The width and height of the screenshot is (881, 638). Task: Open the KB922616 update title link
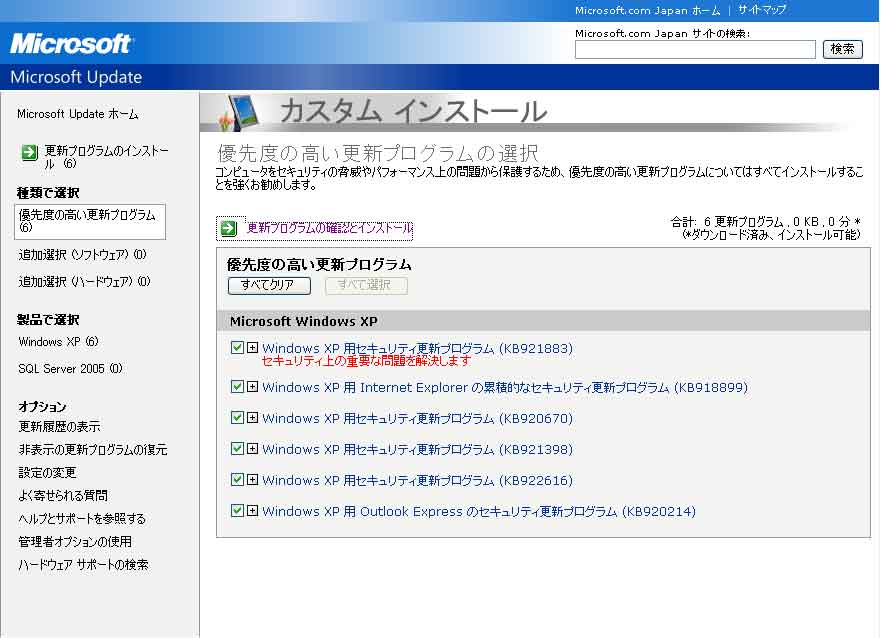point(417,480)
